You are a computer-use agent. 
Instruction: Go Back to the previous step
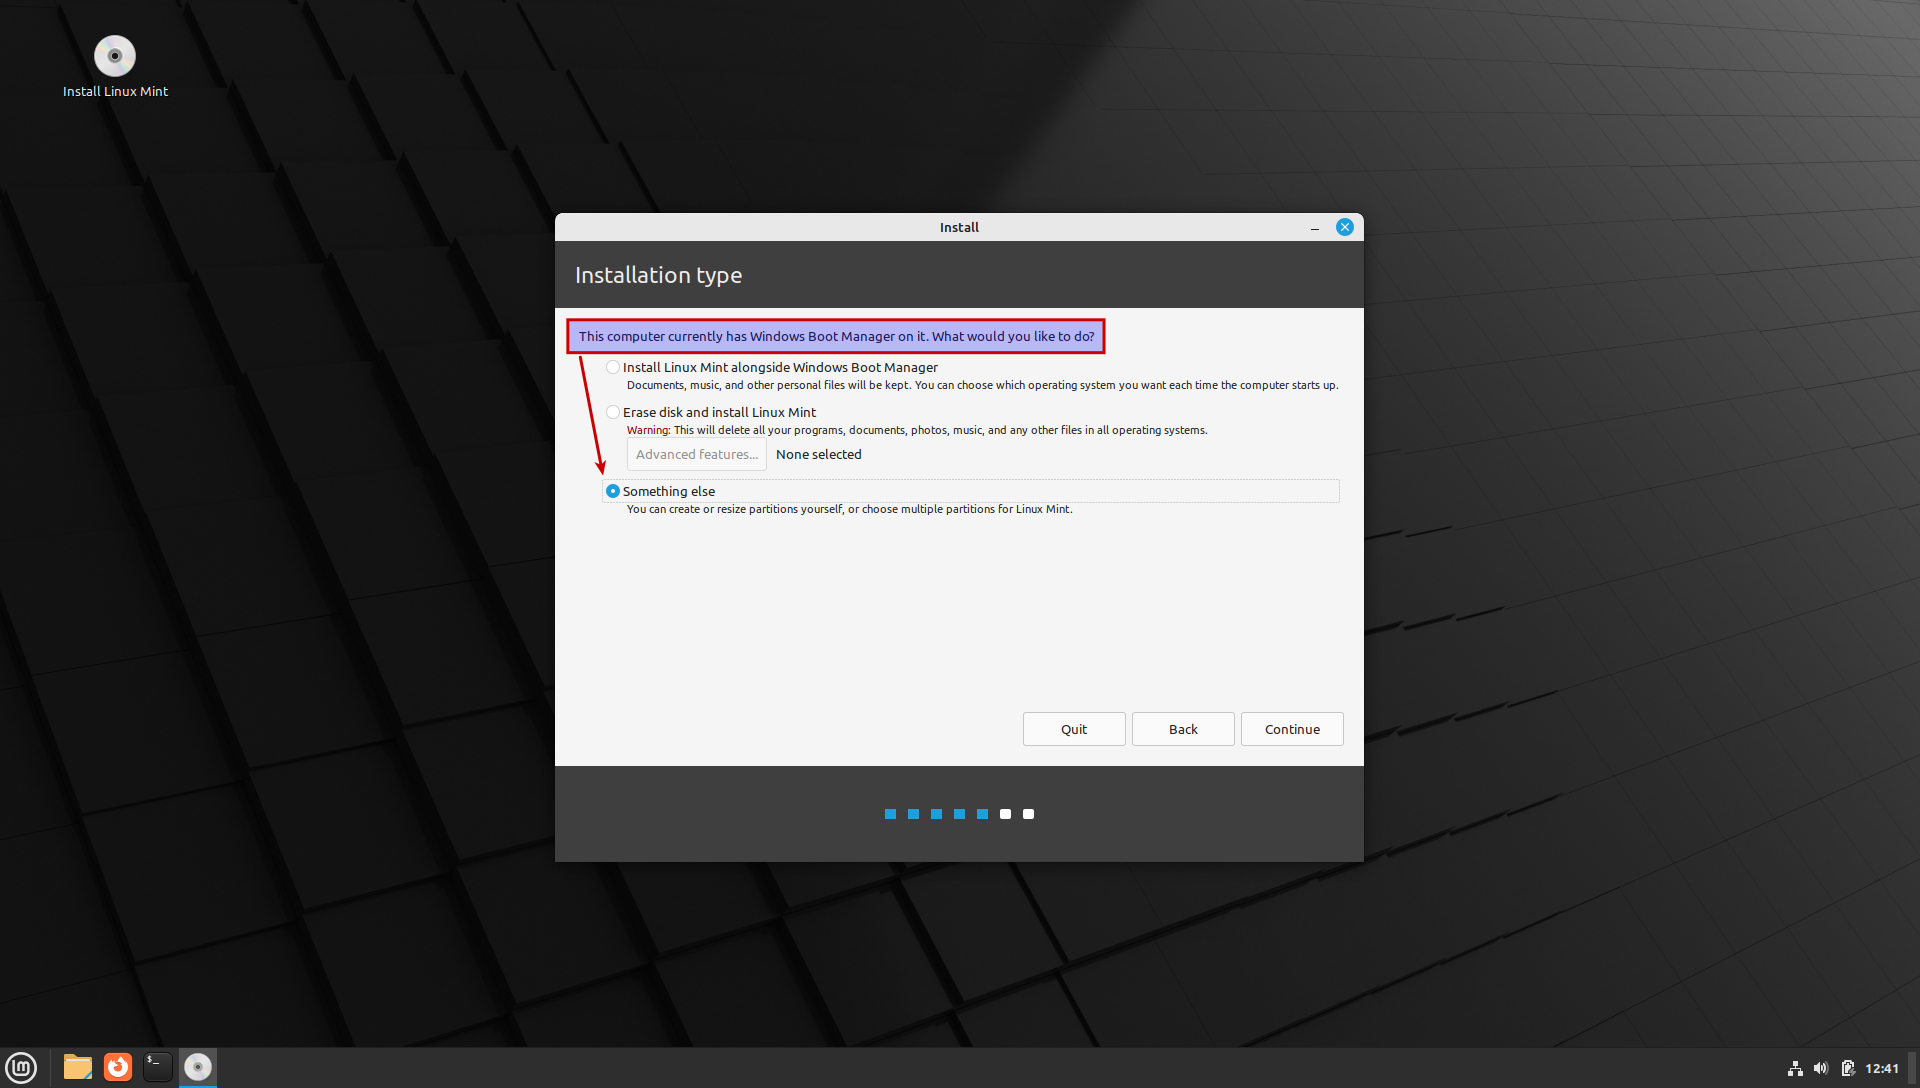pyautogui.click(x=1183, y=729)
